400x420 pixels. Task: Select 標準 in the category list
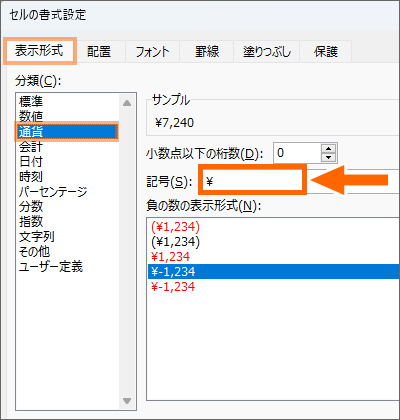(68, 101)
